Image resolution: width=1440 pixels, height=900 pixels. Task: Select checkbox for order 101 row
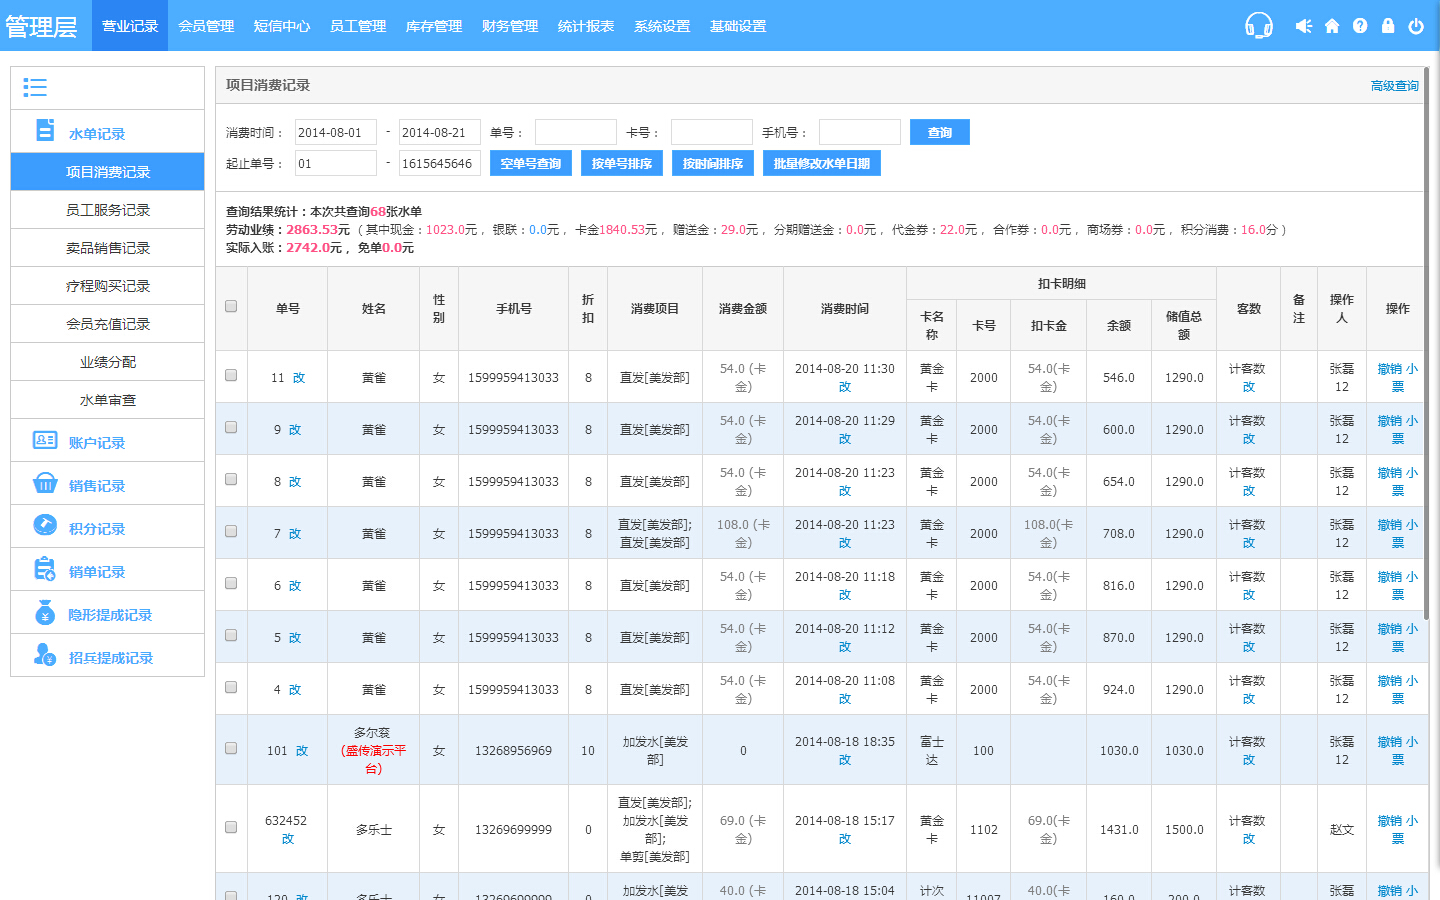click(x=231, y=748)
